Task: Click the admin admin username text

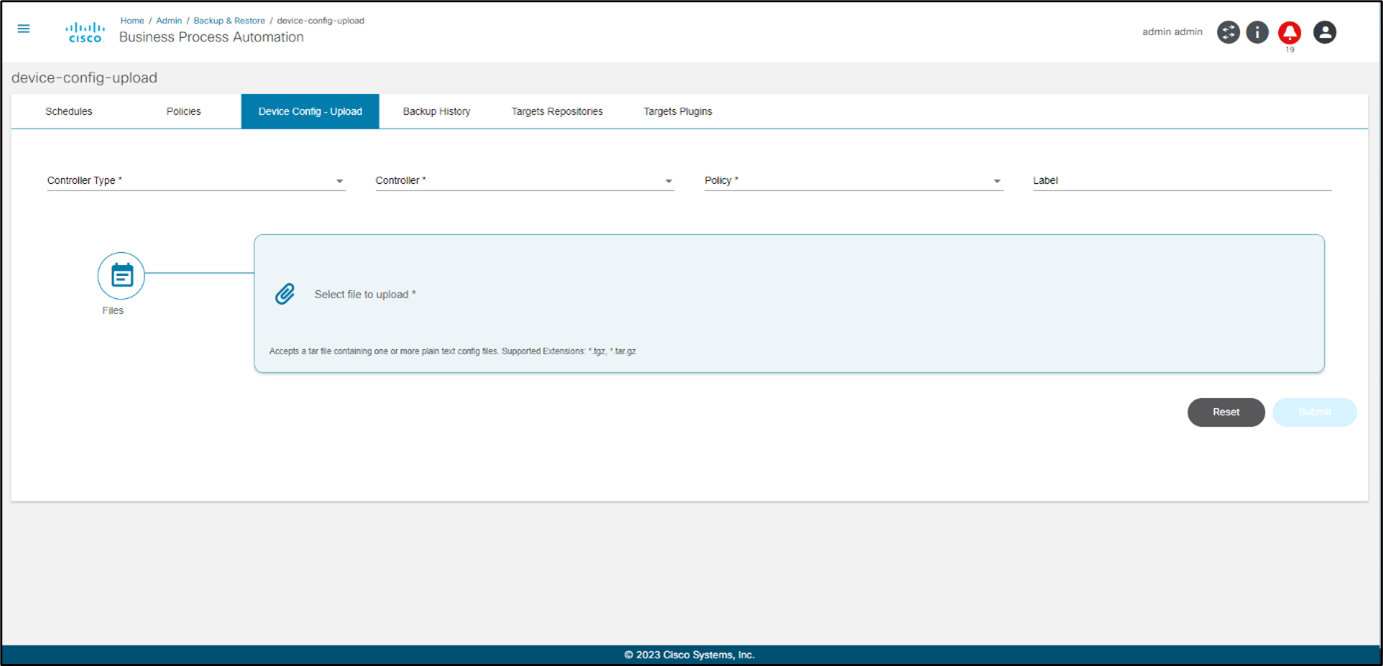Action: (x=1172, y=32)
